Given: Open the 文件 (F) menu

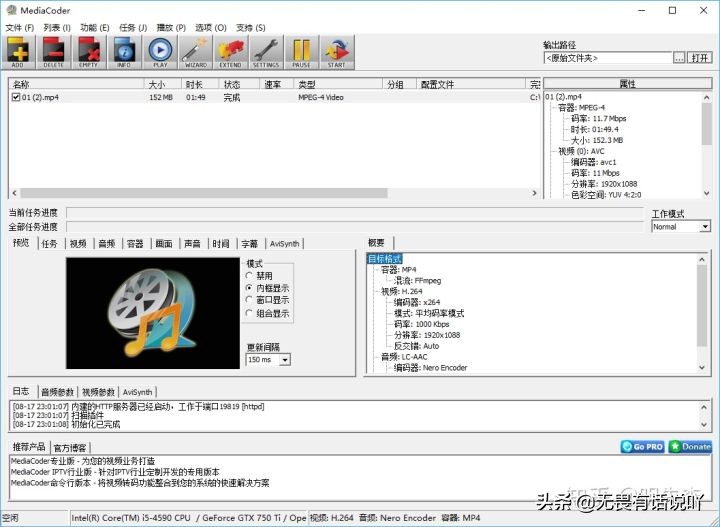Looking at the screenshot, I should point(20,28).
